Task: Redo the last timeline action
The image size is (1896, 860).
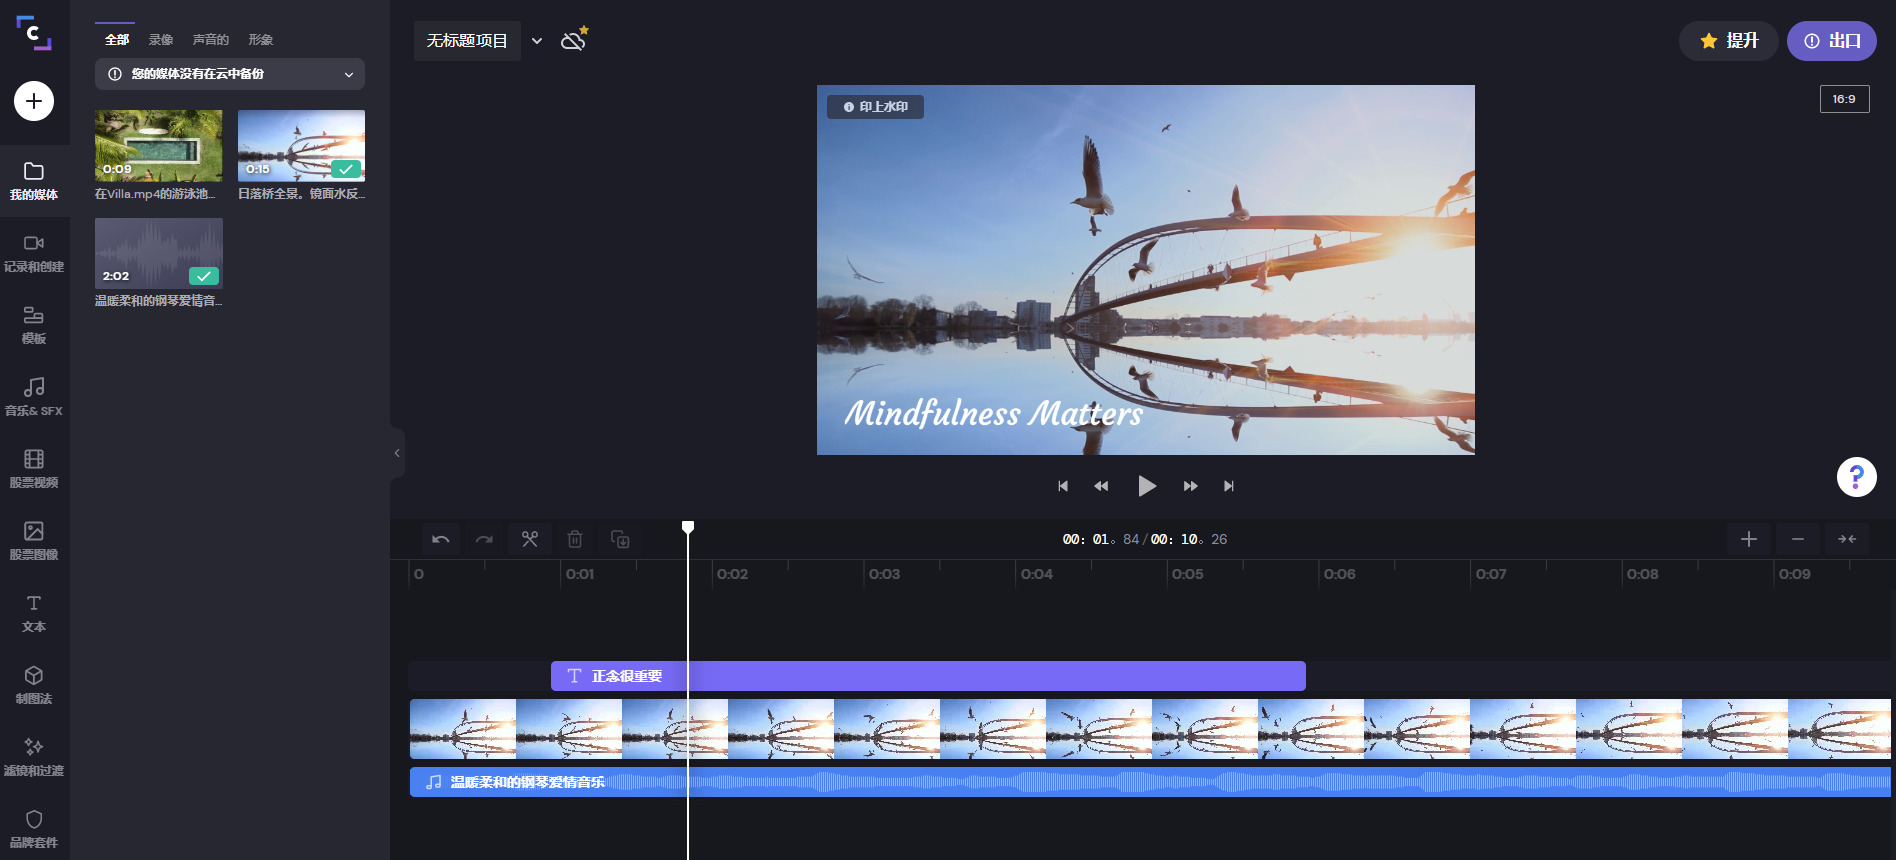Action: tap(484, 539)
